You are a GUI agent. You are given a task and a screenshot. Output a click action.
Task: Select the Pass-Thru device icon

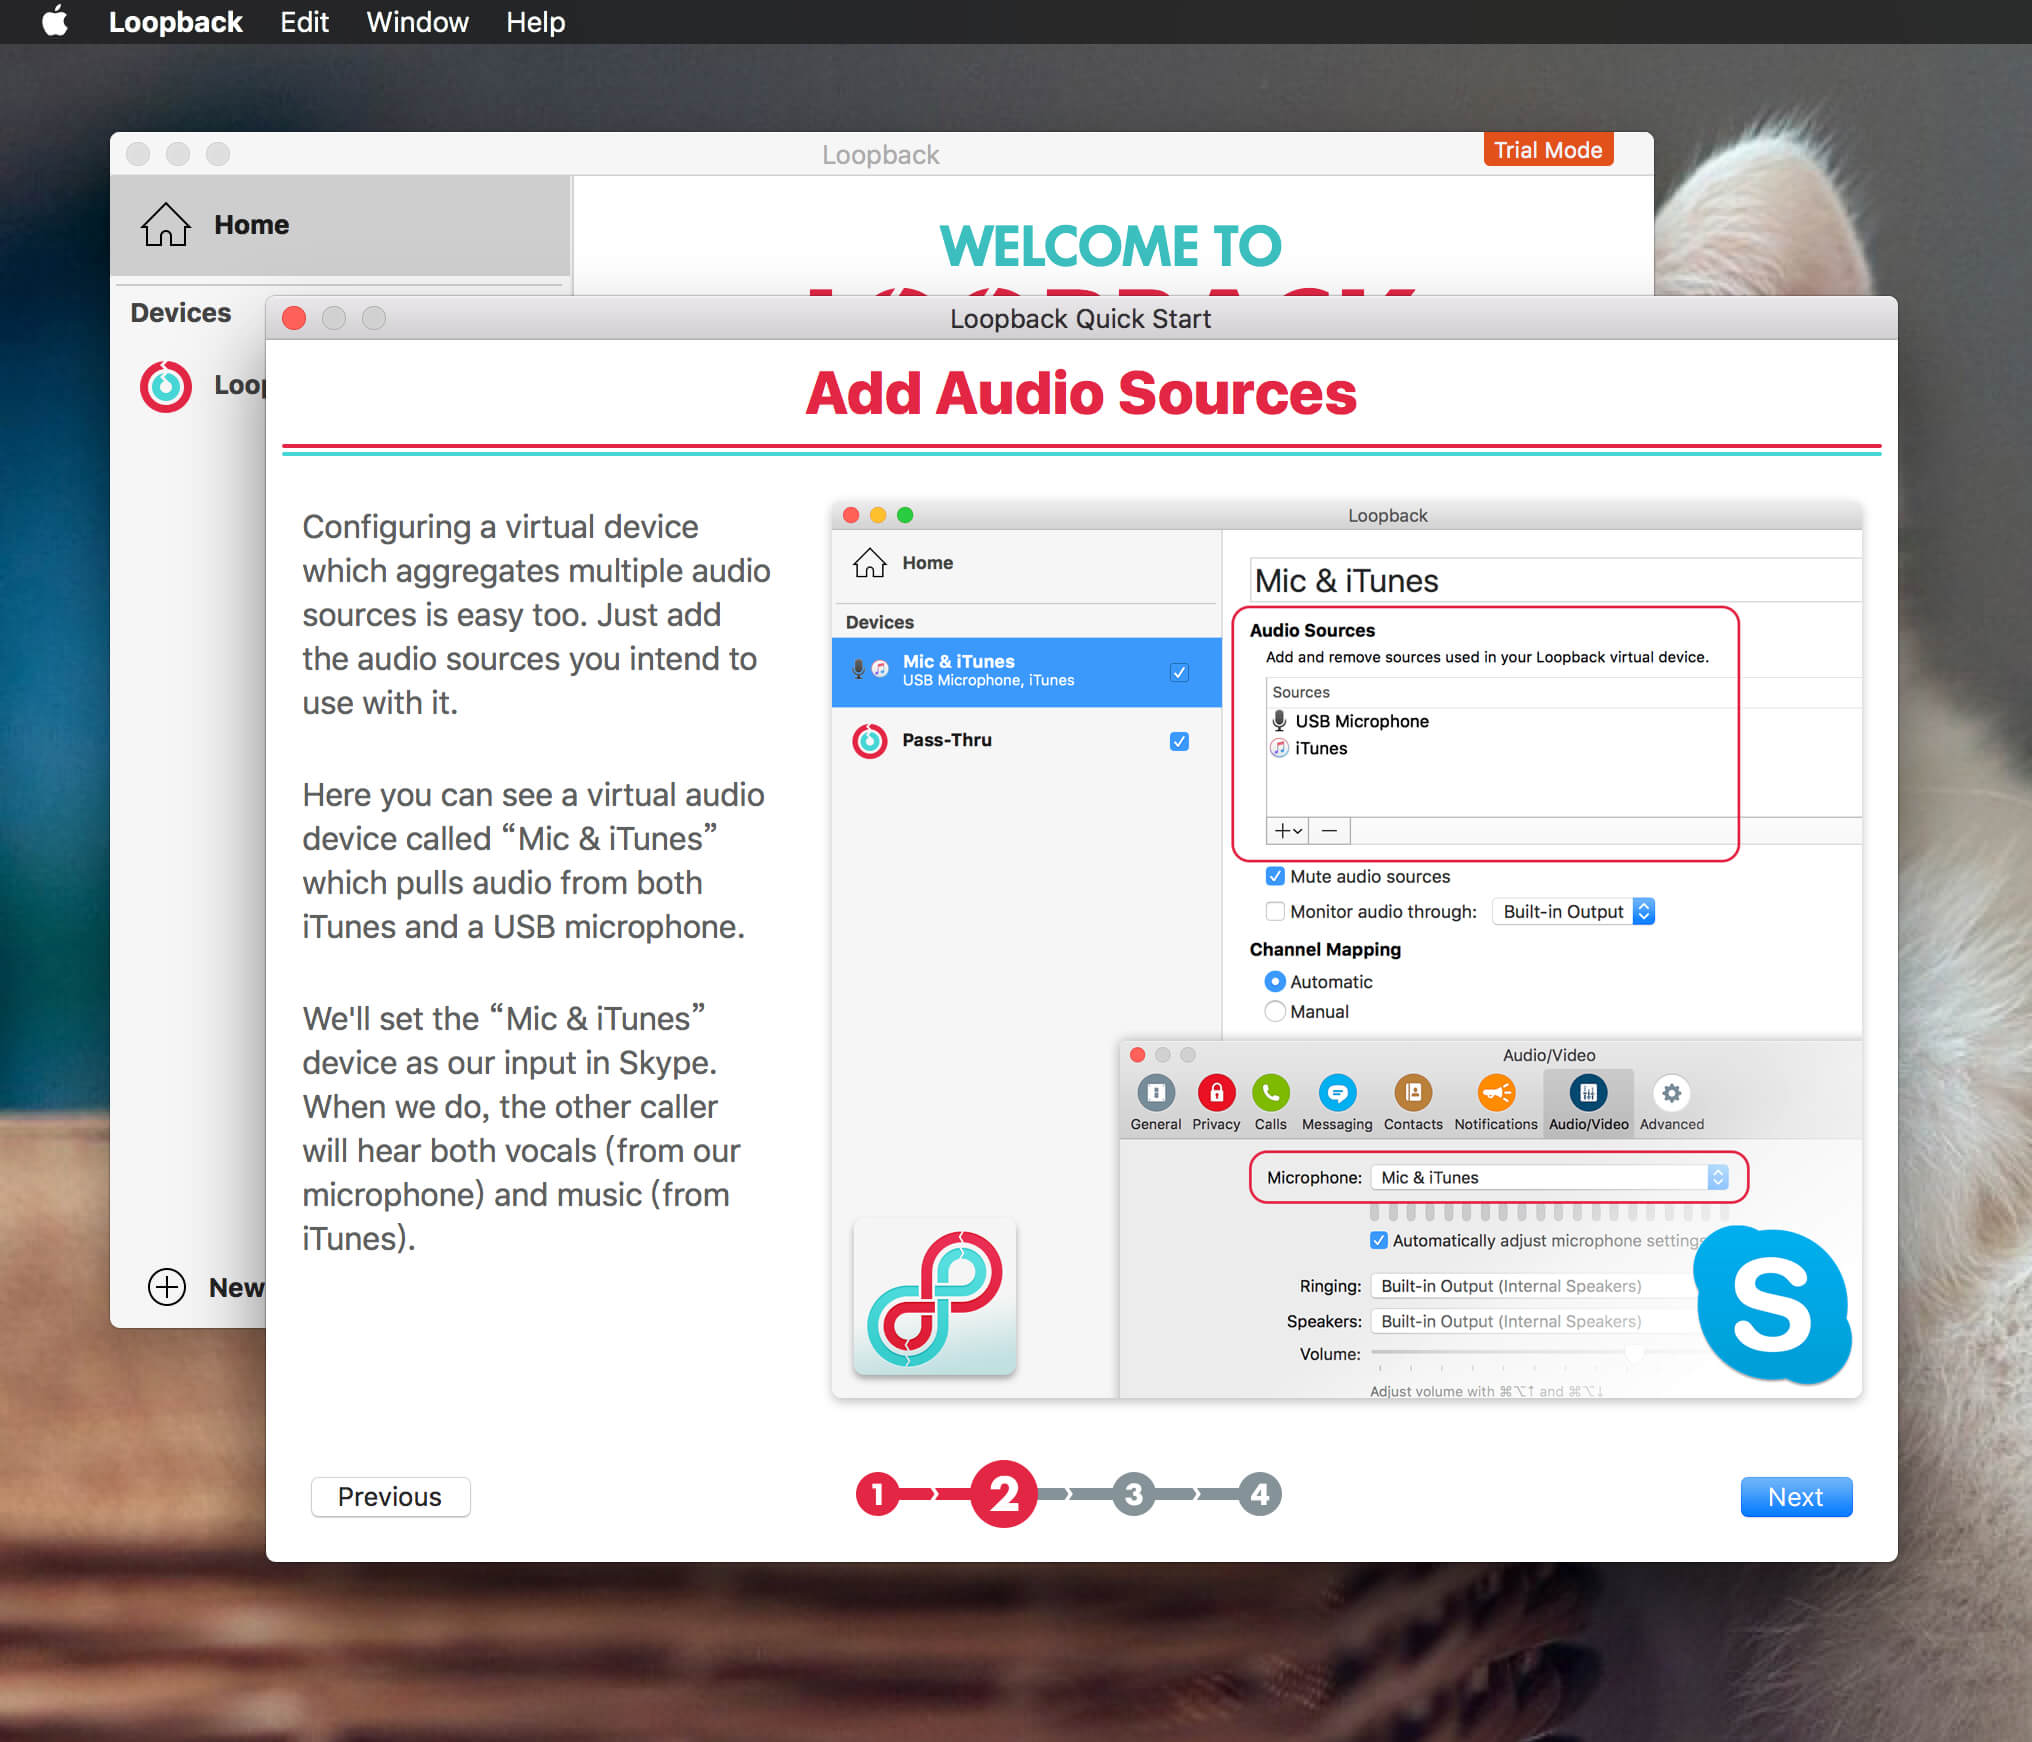click(869, 740)
